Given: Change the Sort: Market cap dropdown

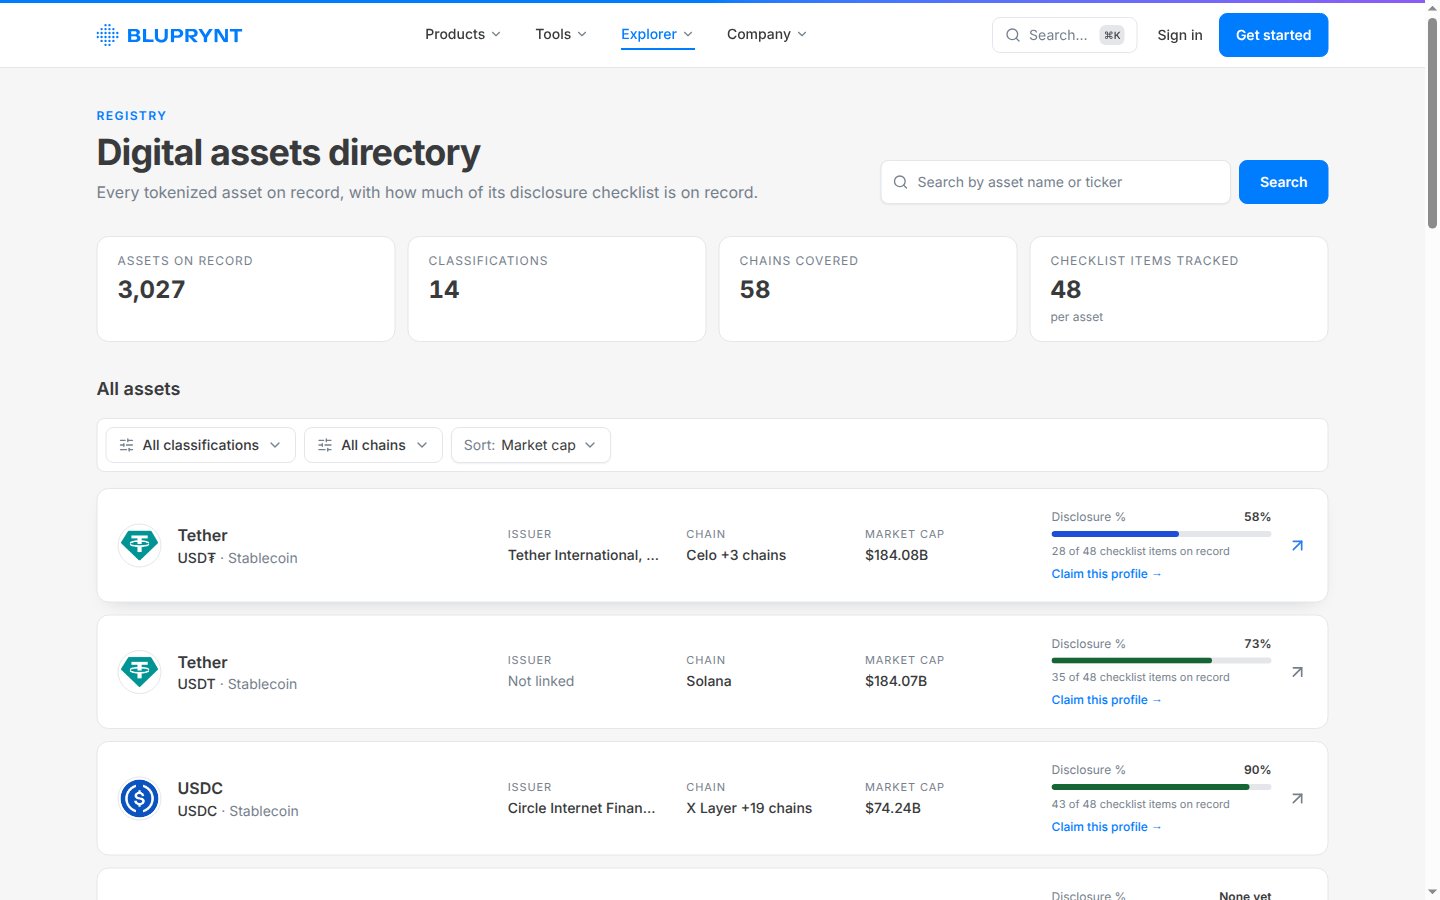Looking at the screenshot, I should [531, 445].
